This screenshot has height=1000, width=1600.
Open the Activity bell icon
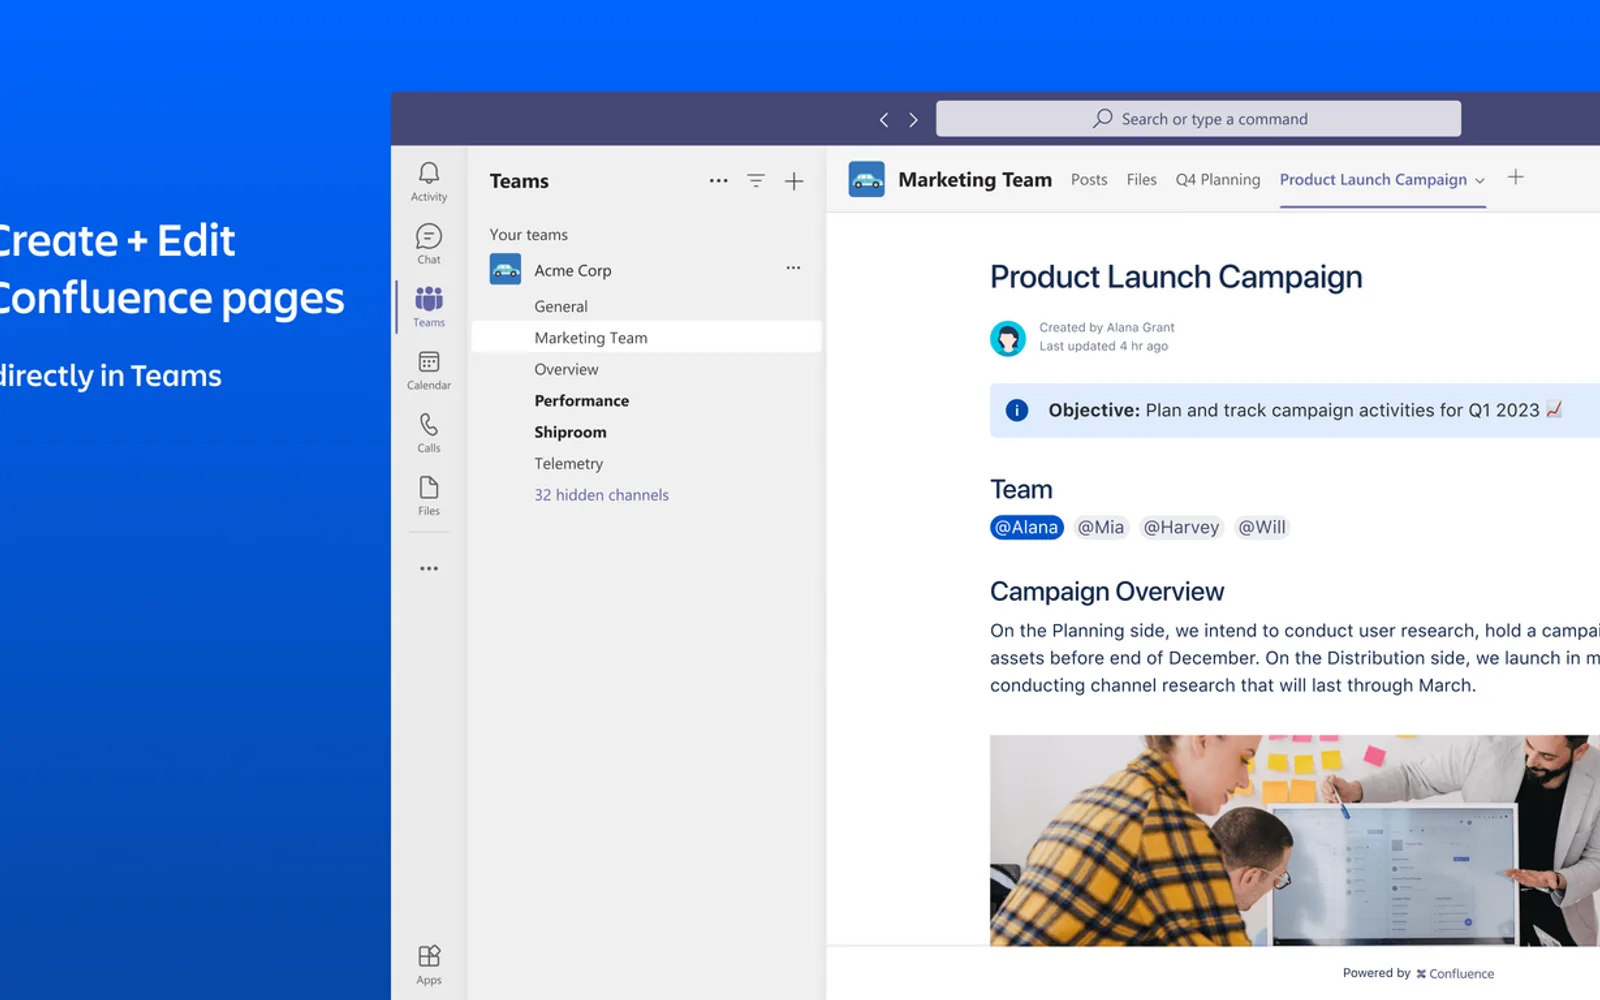point(429,182)
